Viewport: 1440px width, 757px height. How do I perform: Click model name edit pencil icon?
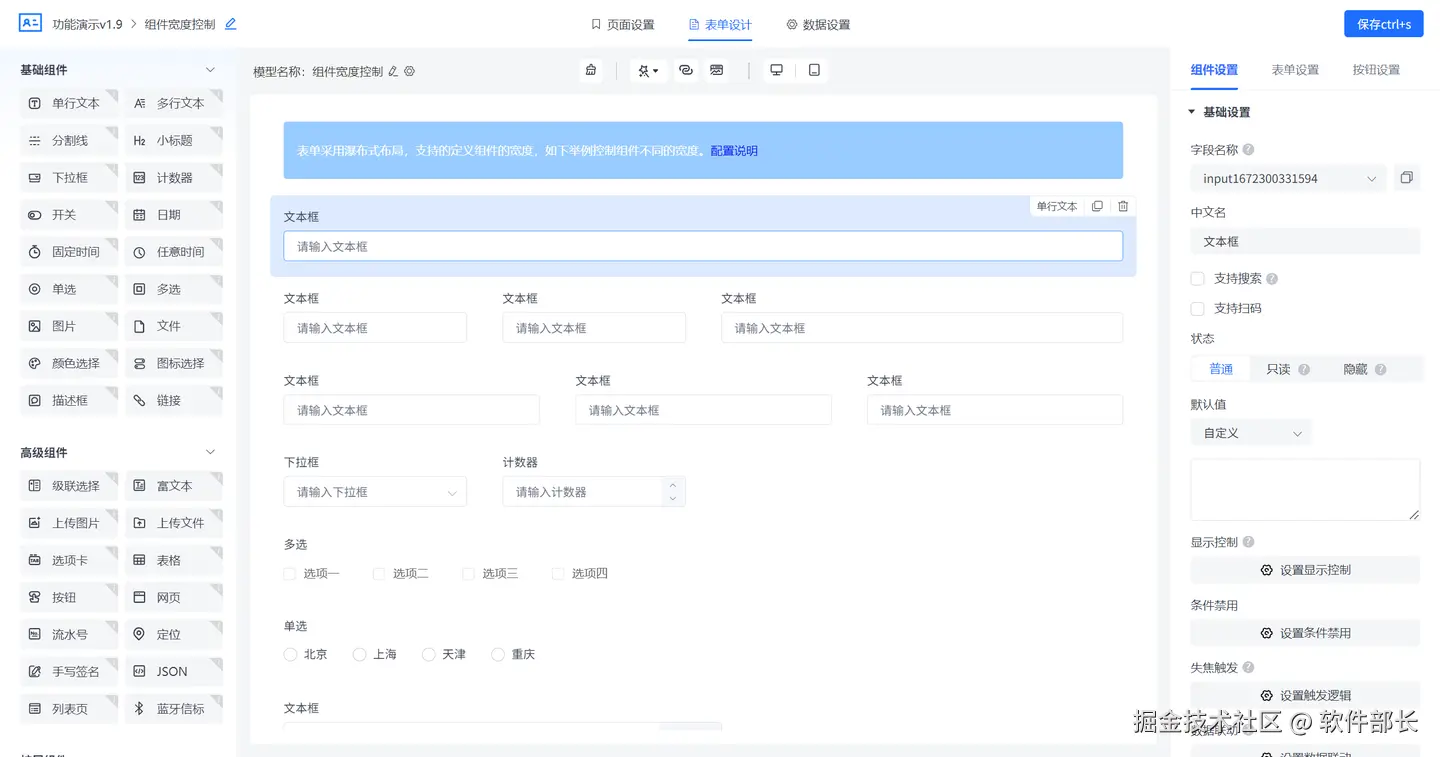pos(393,71)
